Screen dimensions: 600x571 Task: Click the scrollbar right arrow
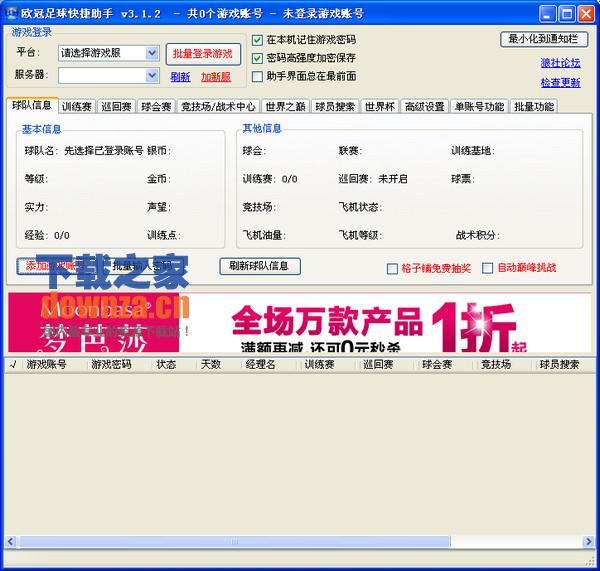tap(589, 542)
